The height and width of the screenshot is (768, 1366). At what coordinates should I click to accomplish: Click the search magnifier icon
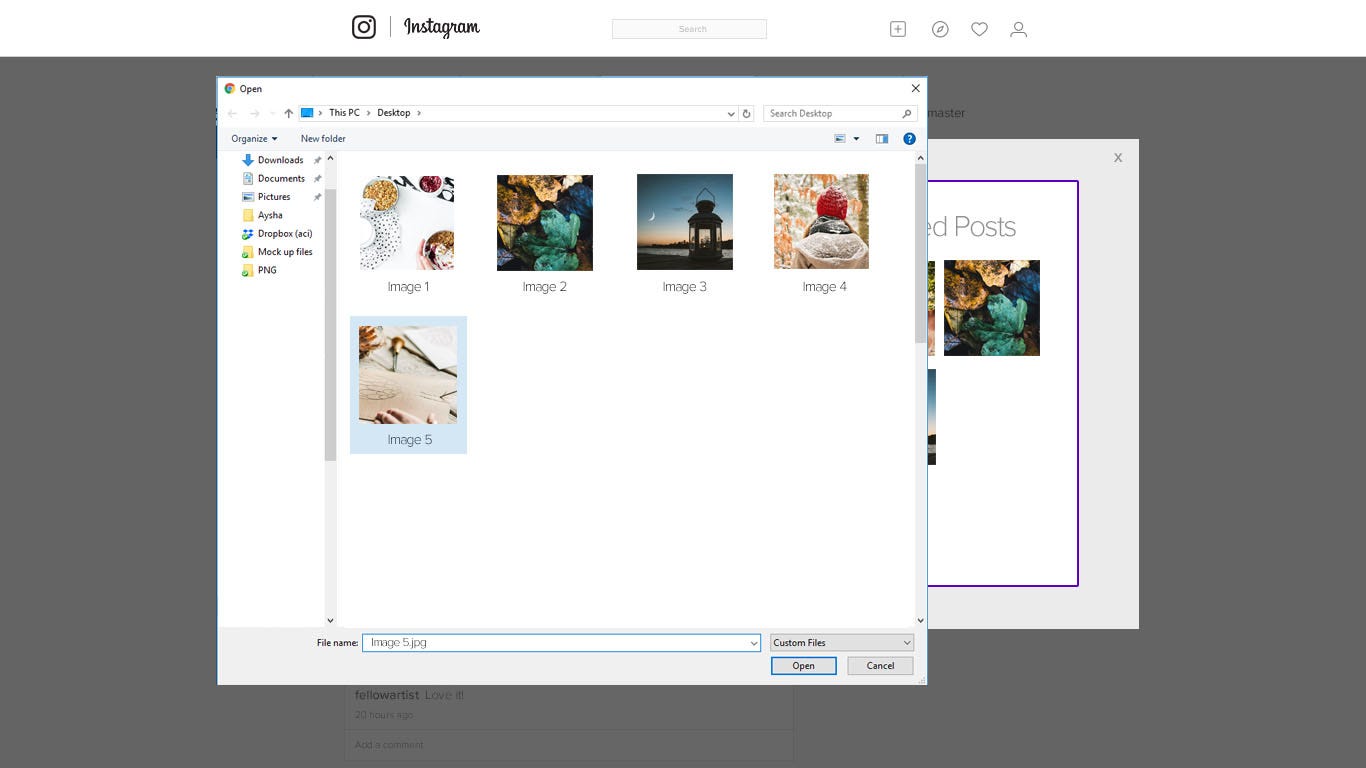(907, 113)
